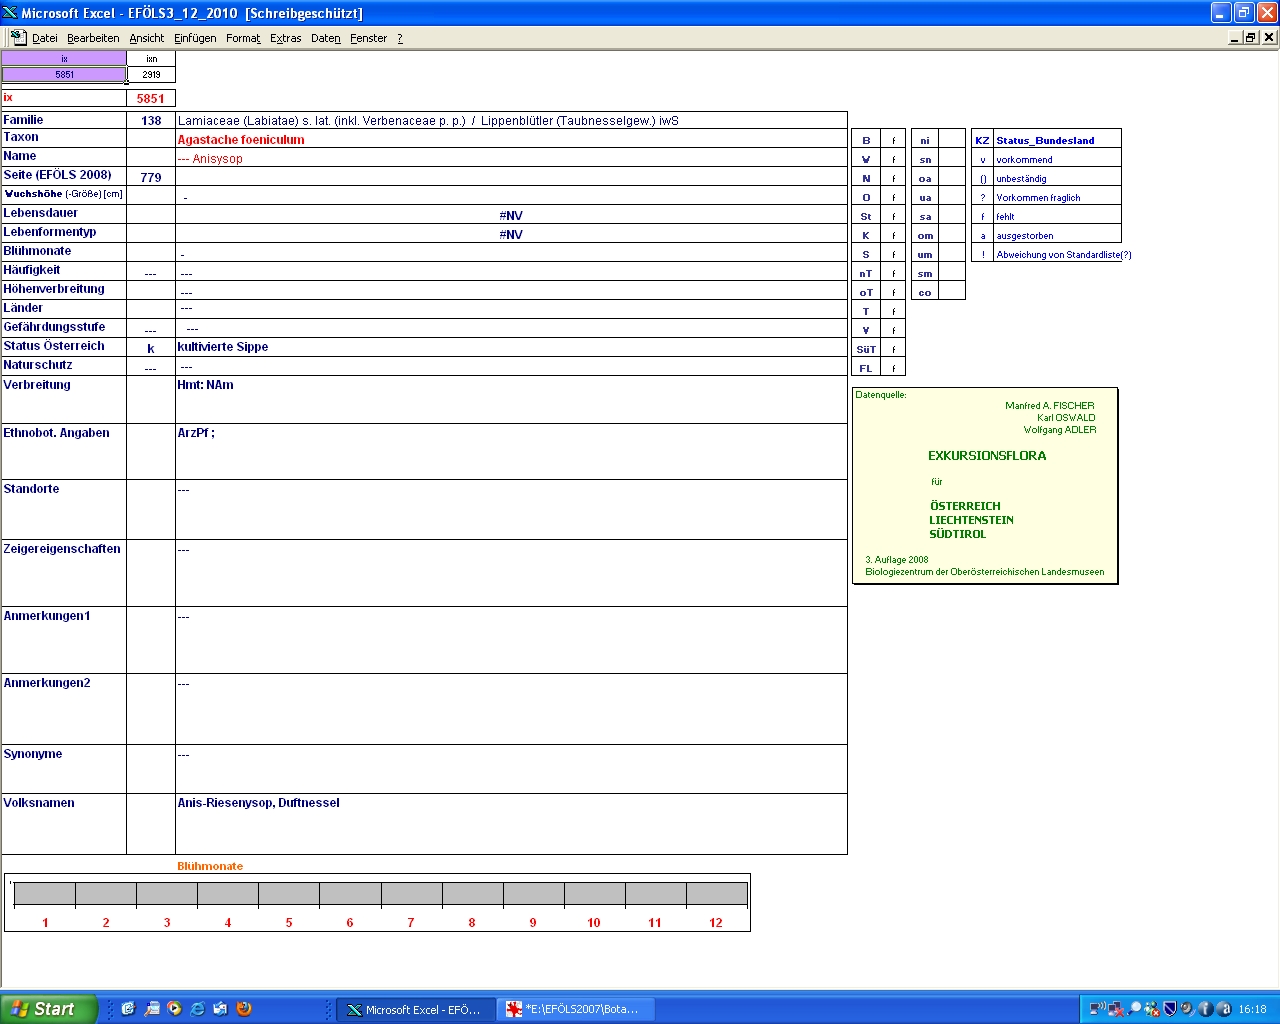The image size is (1280, 1024).
Task: Click the Bundesland code cell 'B'
Action: [x=866, y=140]
